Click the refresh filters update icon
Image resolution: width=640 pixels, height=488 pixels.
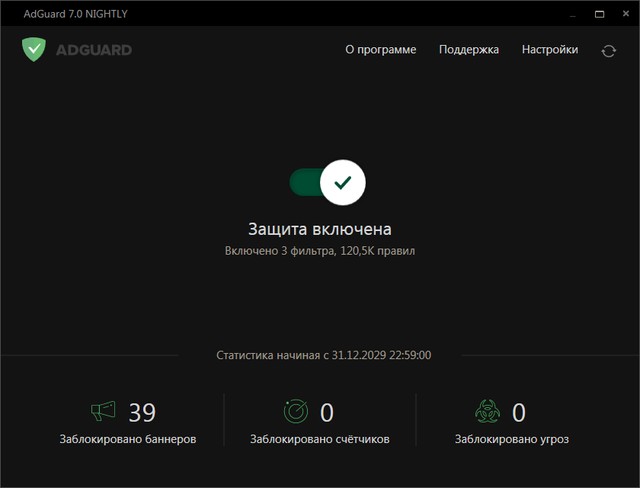point(608,51)
